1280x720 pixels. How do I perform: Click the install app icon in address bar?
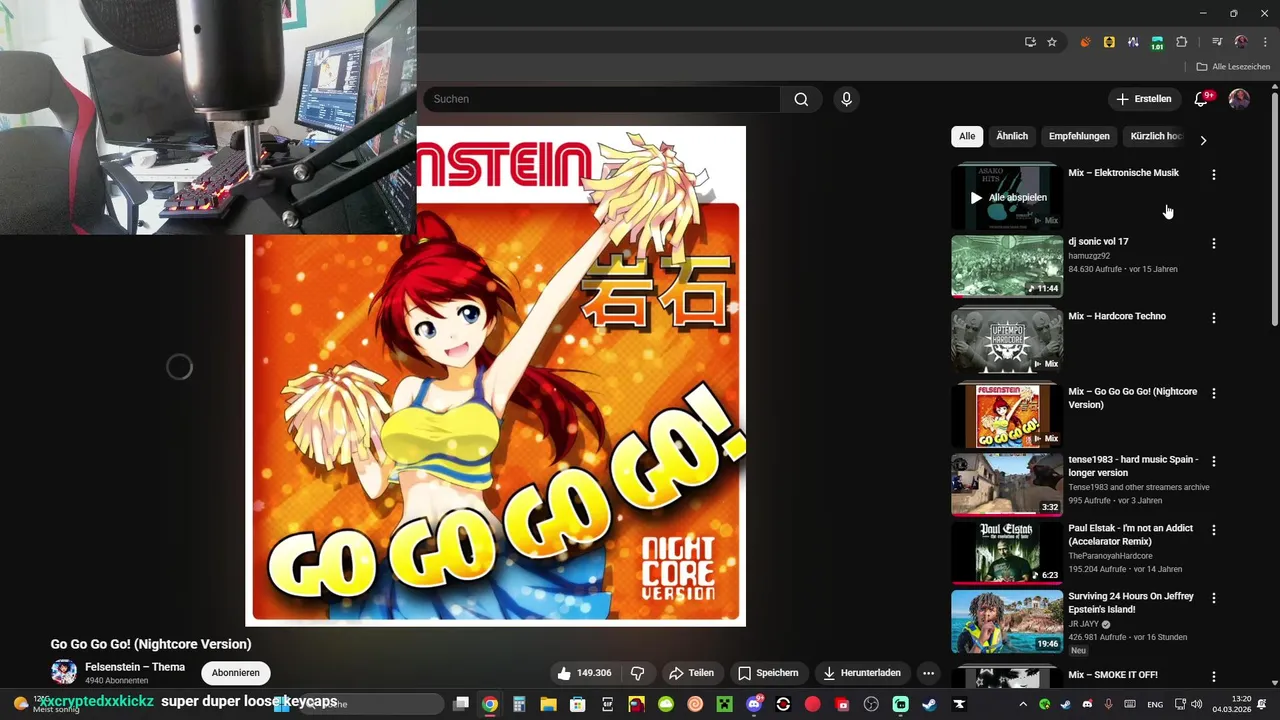pos(1030,42)
